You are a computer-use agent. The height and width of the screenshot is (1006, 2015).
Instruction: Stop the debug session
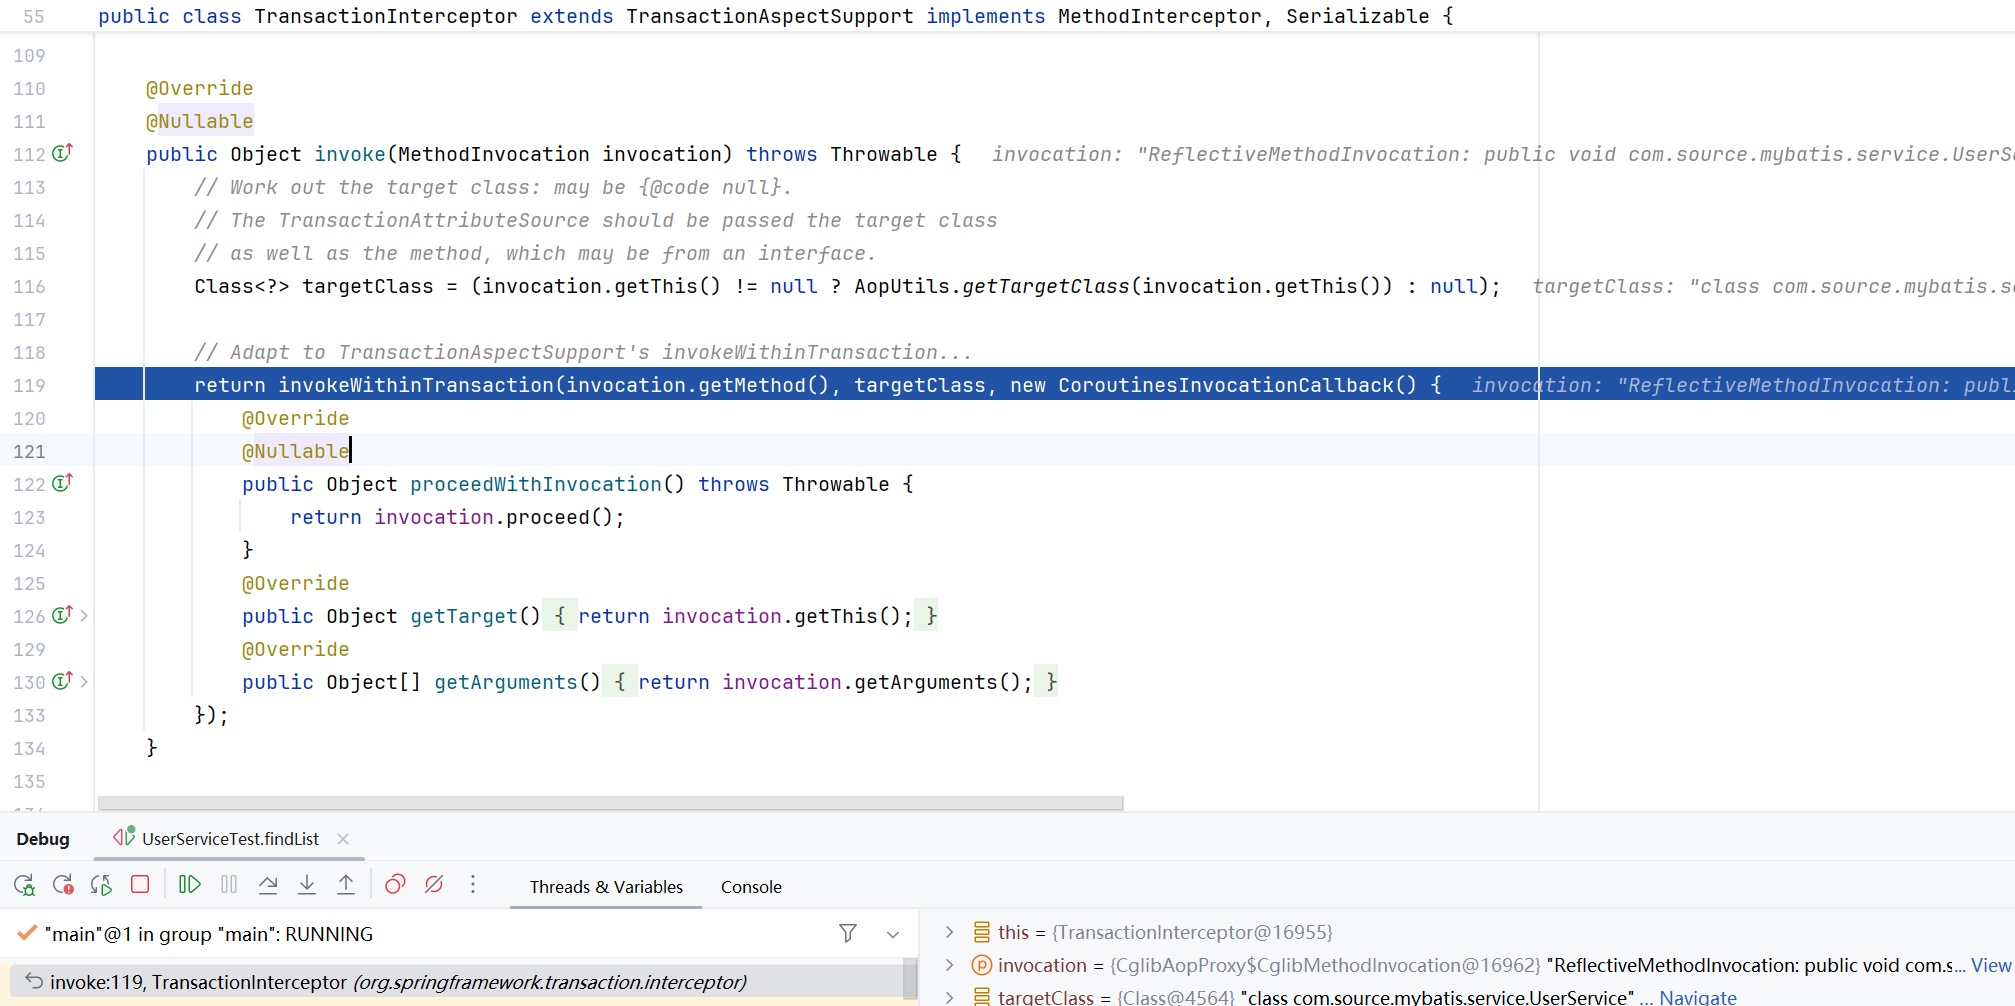coord(140,884)
